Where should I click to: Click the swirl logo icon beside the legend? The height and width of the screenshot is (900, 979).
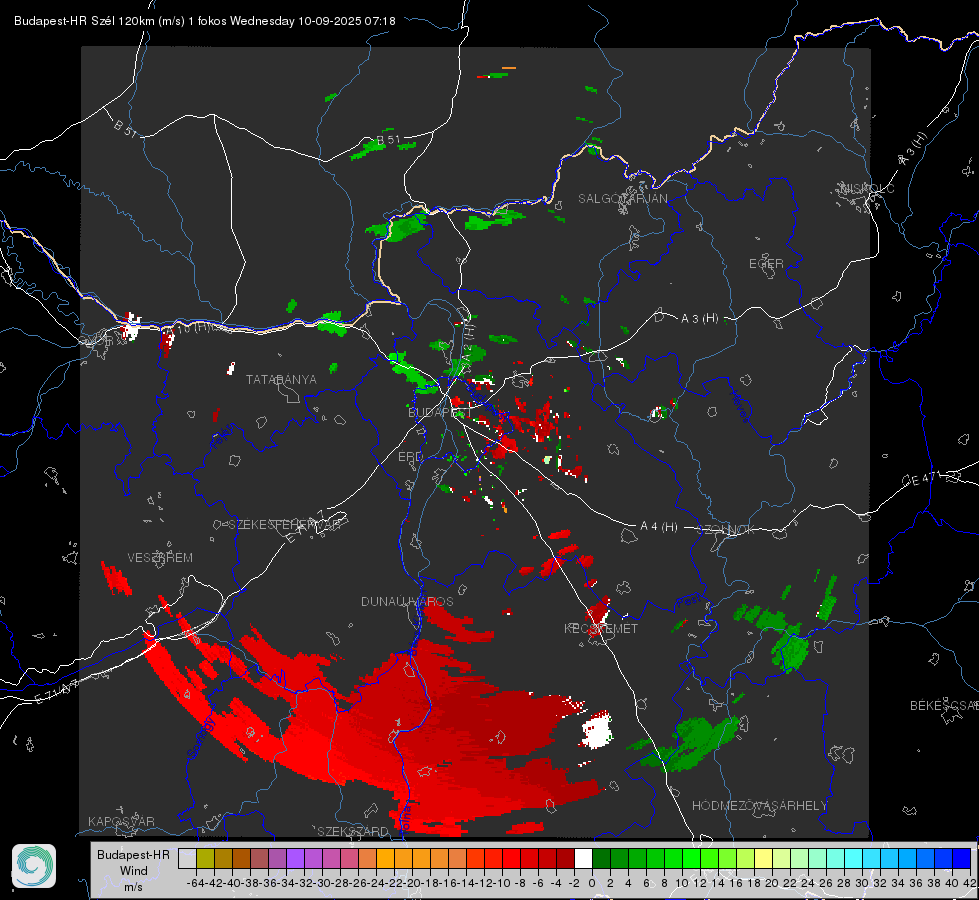click(34, 866)
